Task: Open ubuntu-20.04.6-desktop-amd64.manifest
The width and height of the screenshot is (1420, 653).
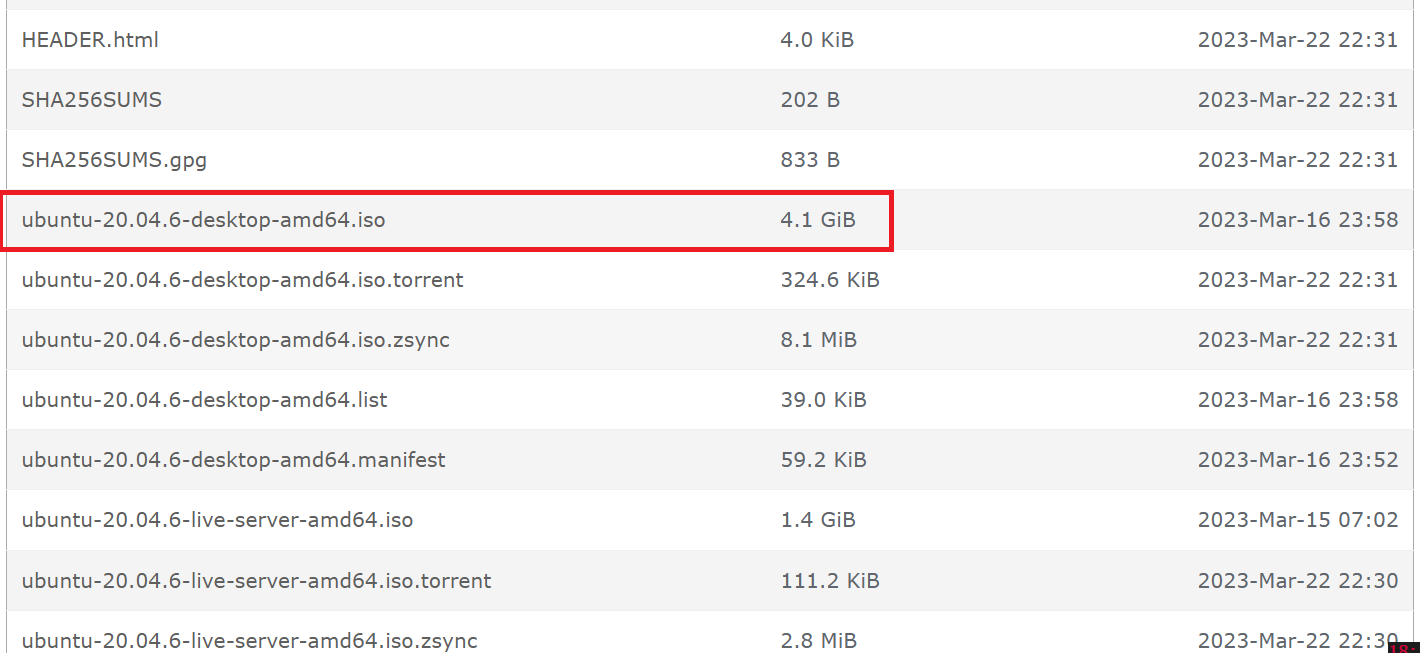Action: click(x=233, y=460)
